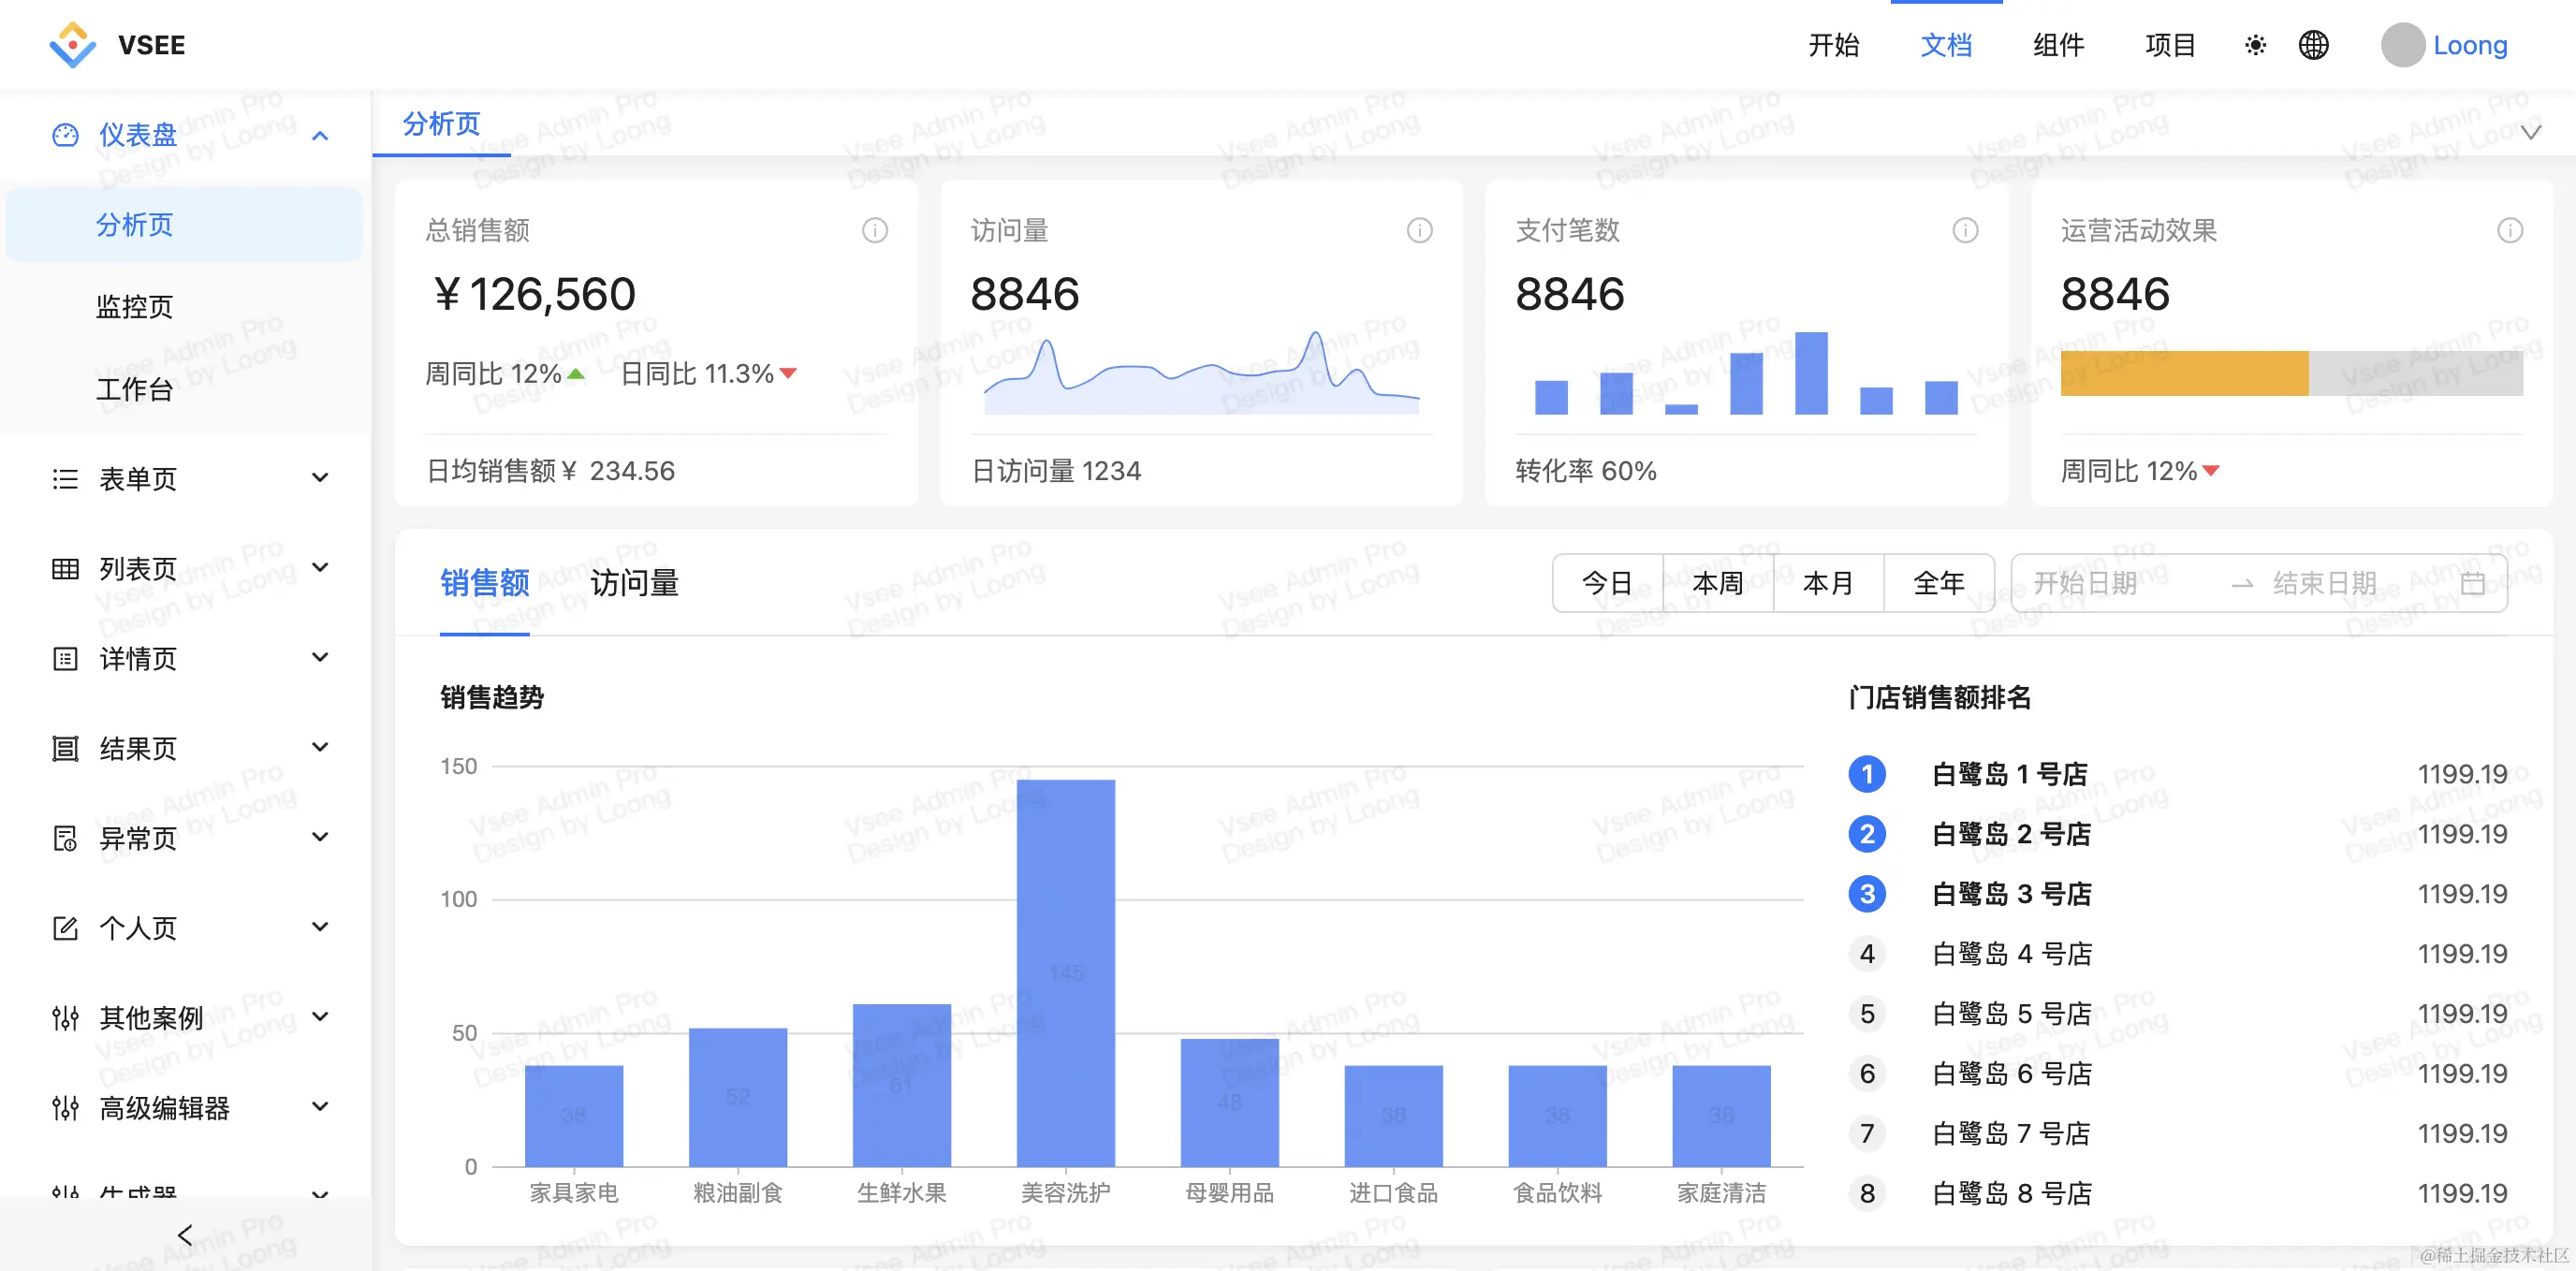Click info icon on 总销售额 card
This screenshot has width=2576, height=1271.
[874, 231]
